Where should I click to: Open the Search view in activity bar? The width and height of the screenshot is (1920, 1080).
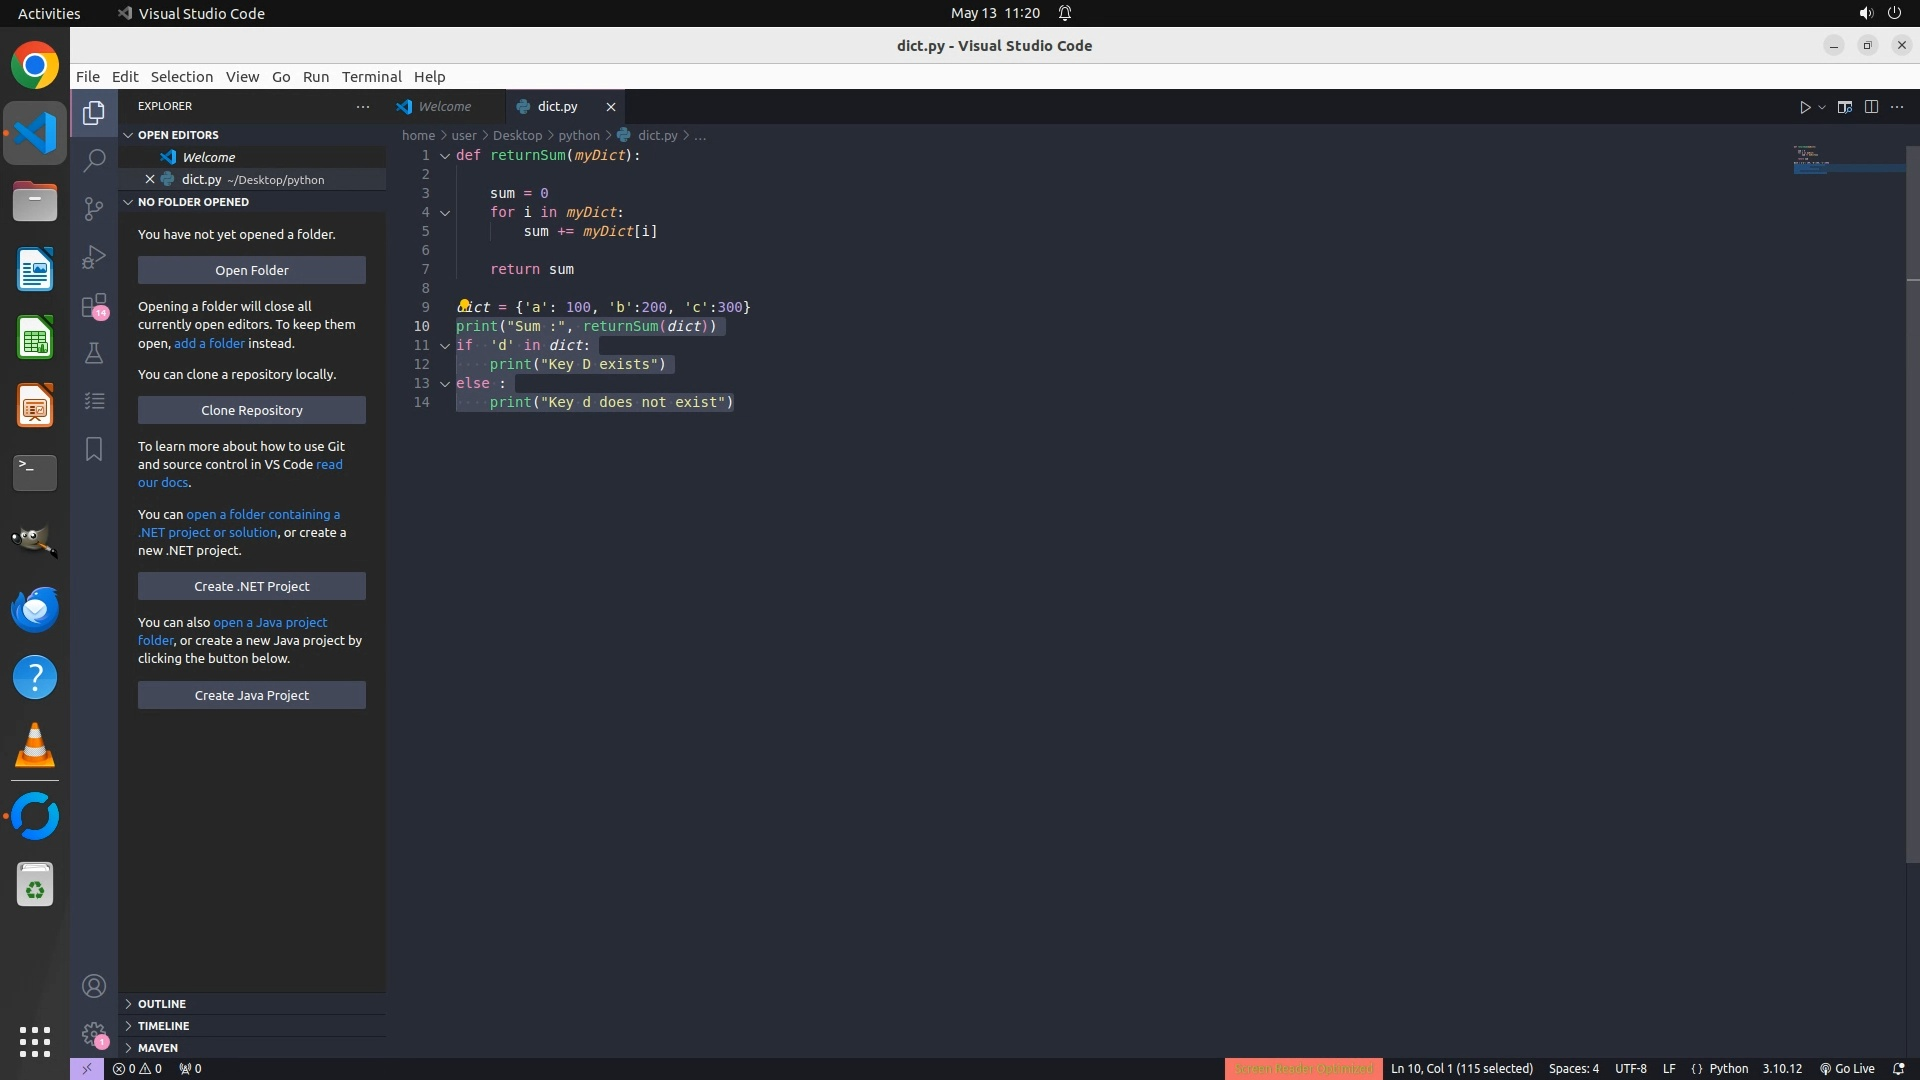click(x=94, y=160)
